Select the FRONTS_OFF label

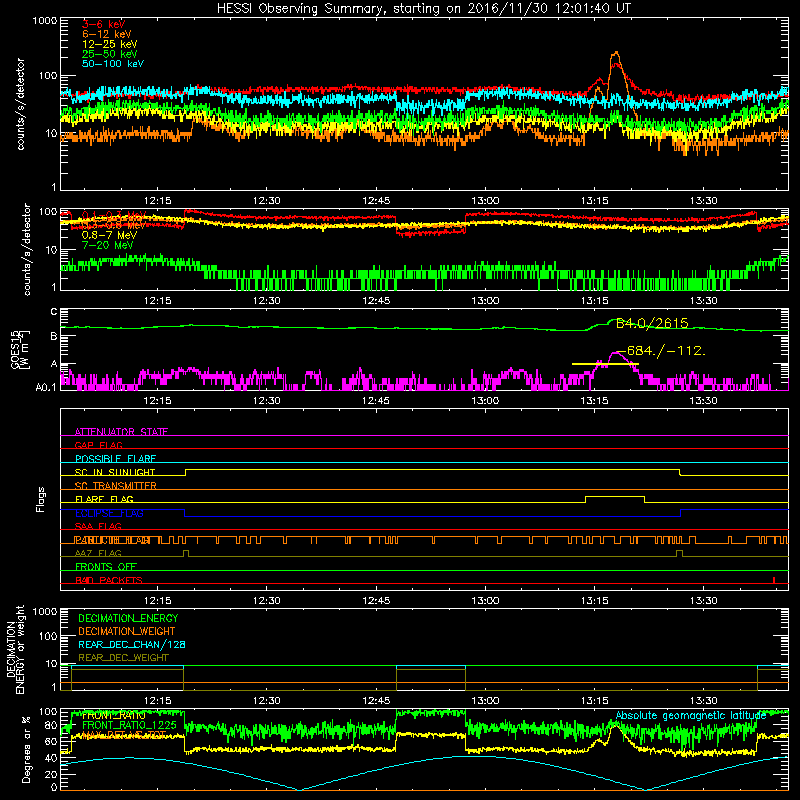tap(106, 567)
